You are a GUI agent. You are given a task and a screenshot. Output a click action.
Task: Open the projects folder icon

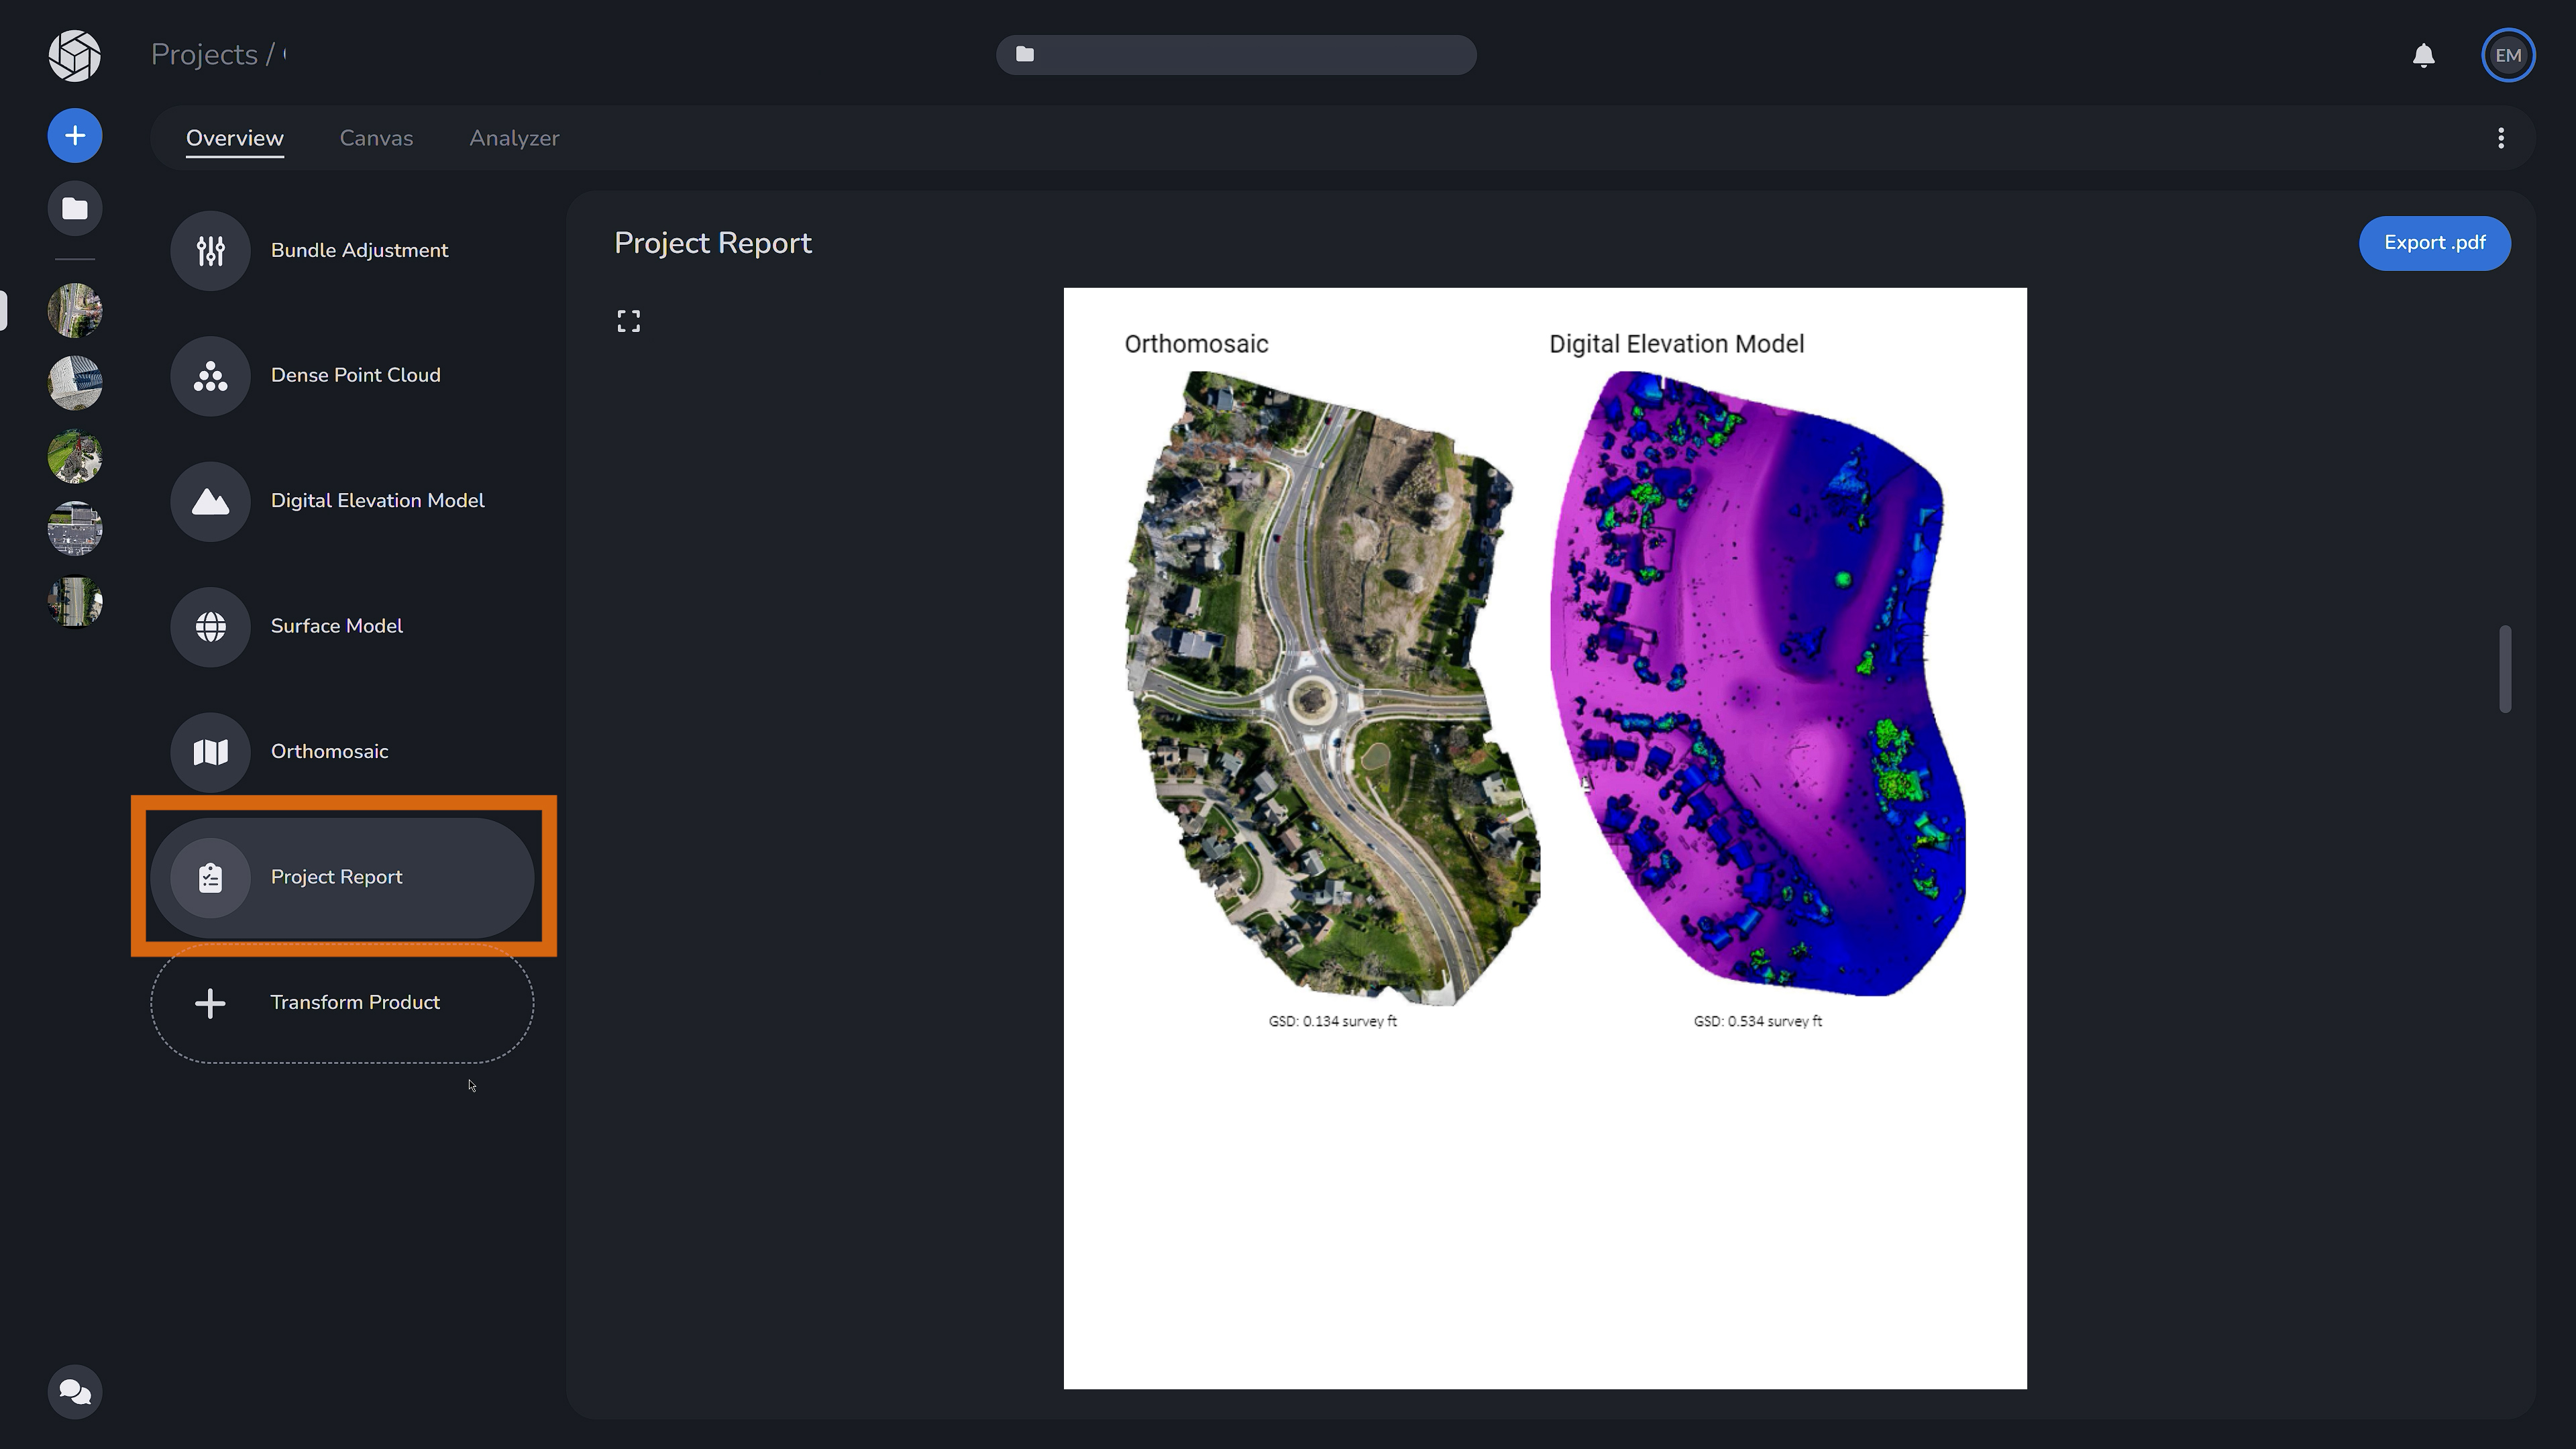tap(74, 208)
